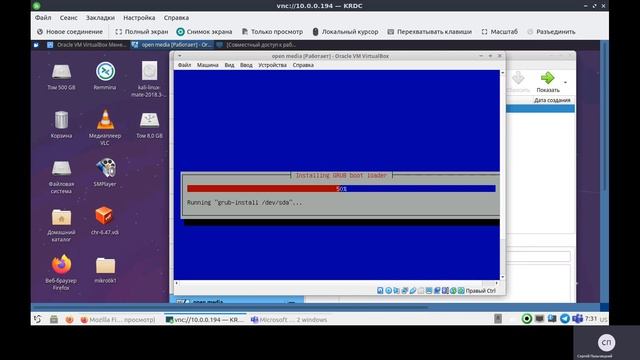Image resolution: width=640 pixels, height=360 pixels.
Task: Toggle Масштаб scaling option
Action: 500,31
